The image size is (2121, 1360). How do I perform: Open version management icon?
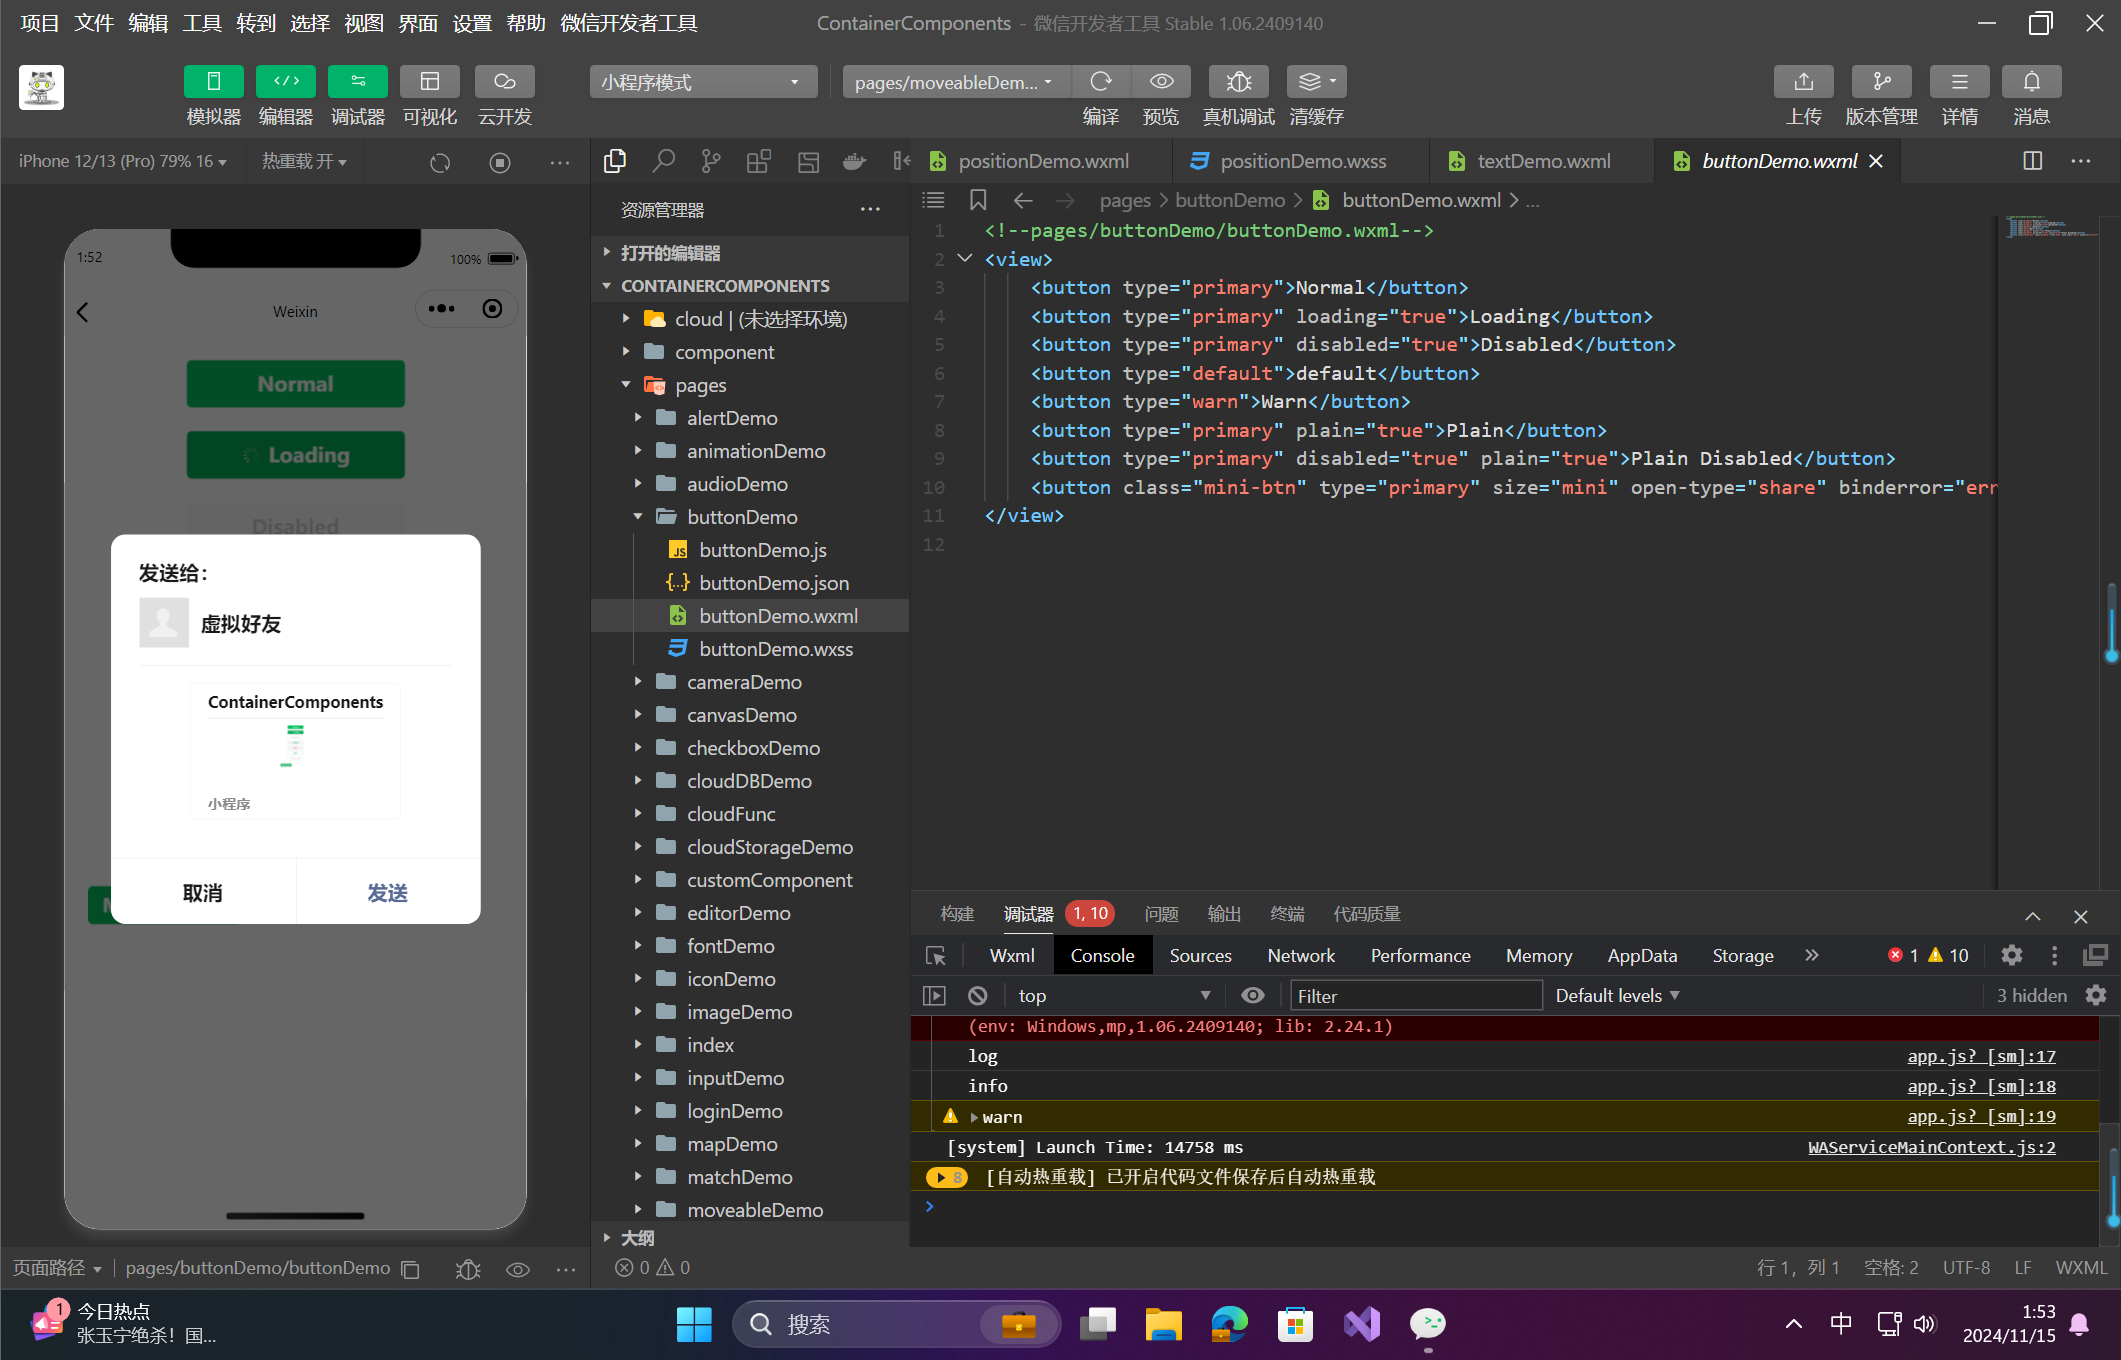[1880, 81]
